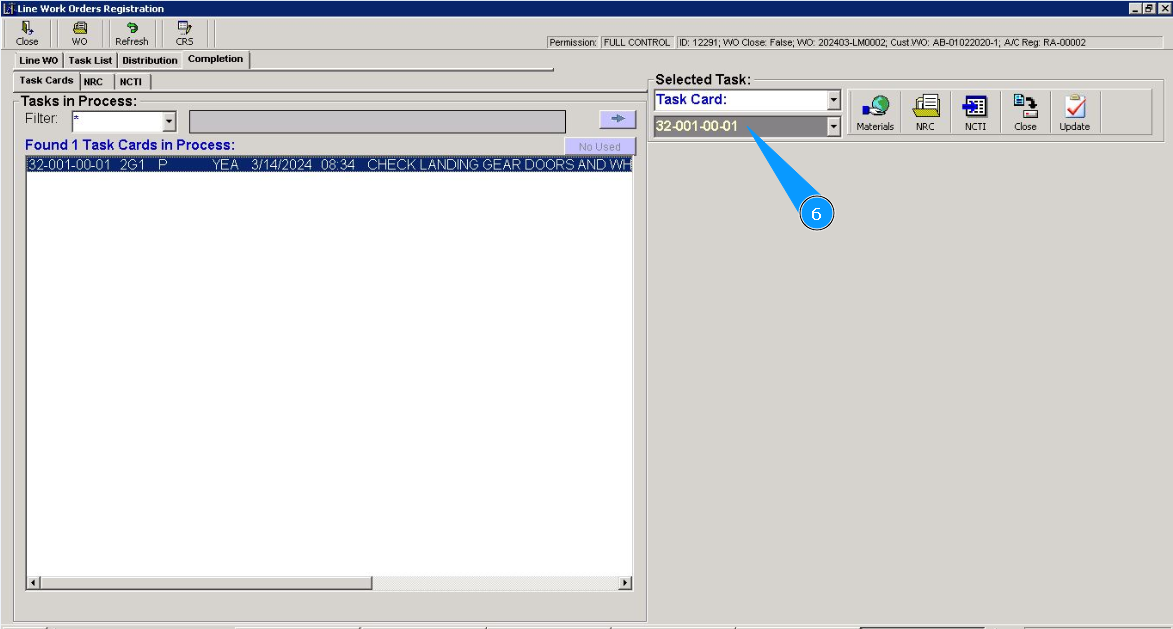Switch to the Line WO tab
The width and height of the screenshot is (1173, 629).
pos(38,61)
